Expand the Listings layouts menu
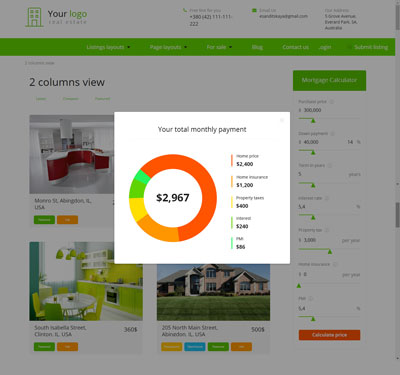The height and width of the screenshot is (375, 400). pos(108,47)
